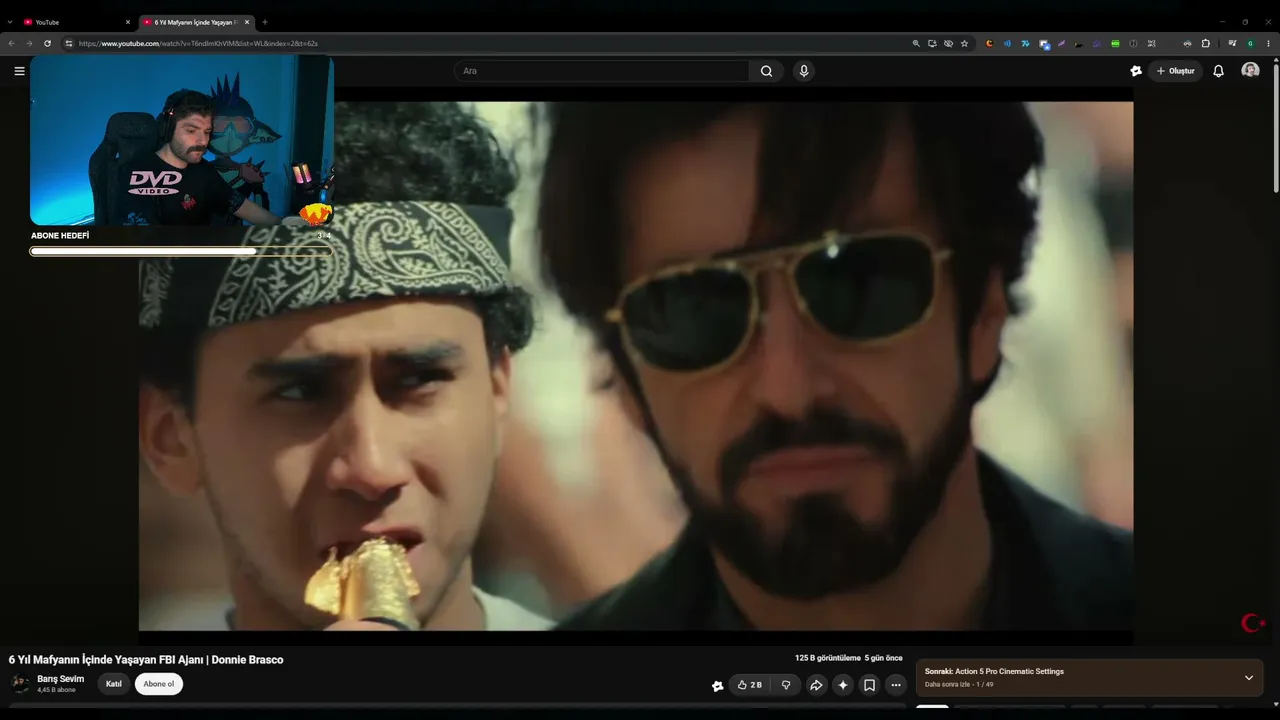Viewport: 1280px width, 720px height.
Task: Save the video with the bookmark icon
Action: 870,685
